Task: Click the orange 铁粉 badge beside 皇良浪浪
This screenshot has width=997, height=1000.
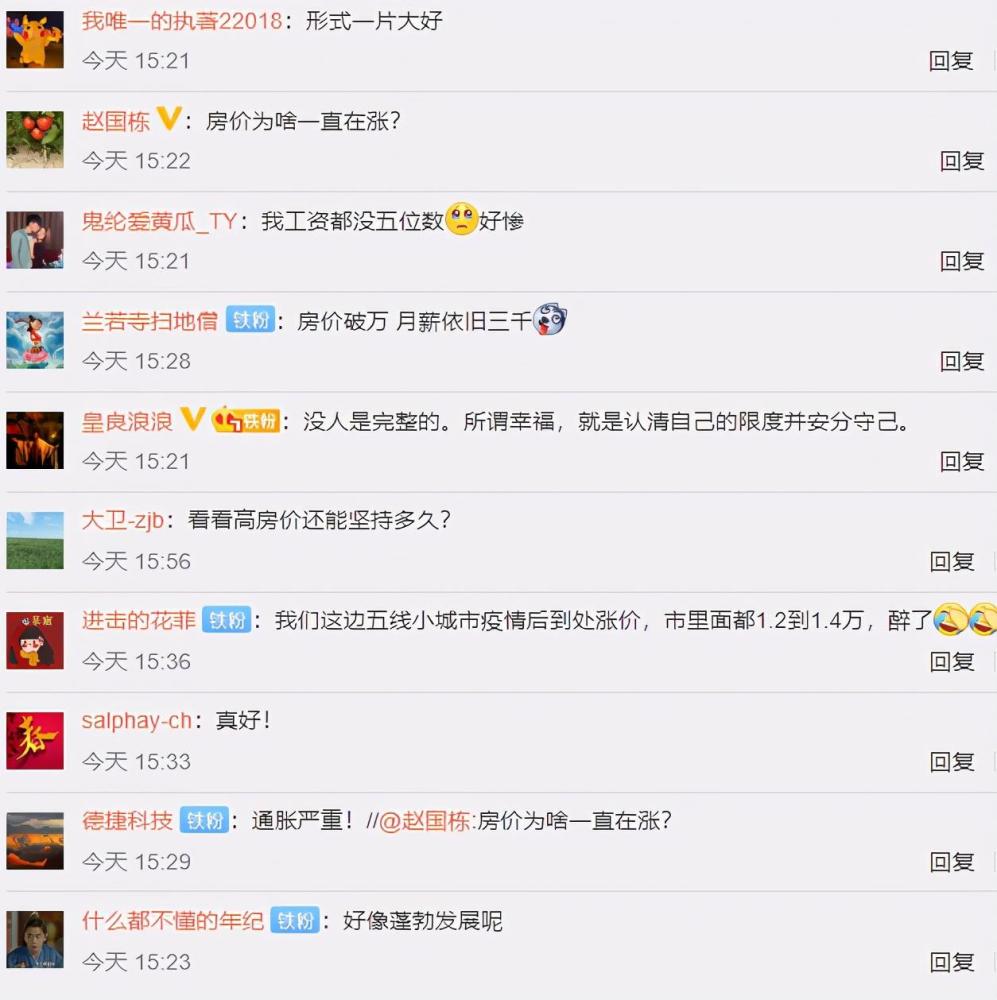Action: pos(246,420)
